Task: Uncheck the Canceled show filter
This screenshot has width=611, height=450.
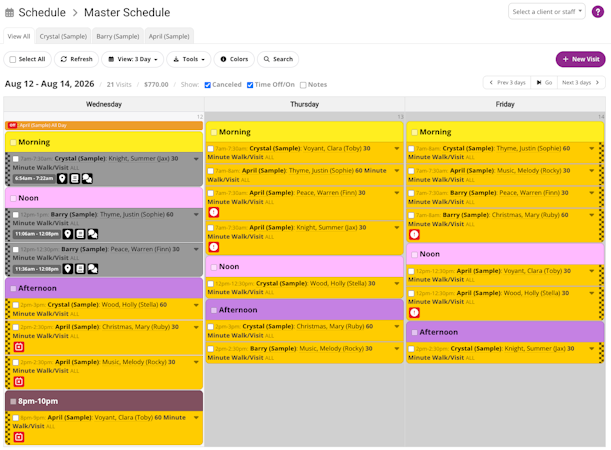Action: click(x=208, y=85)
